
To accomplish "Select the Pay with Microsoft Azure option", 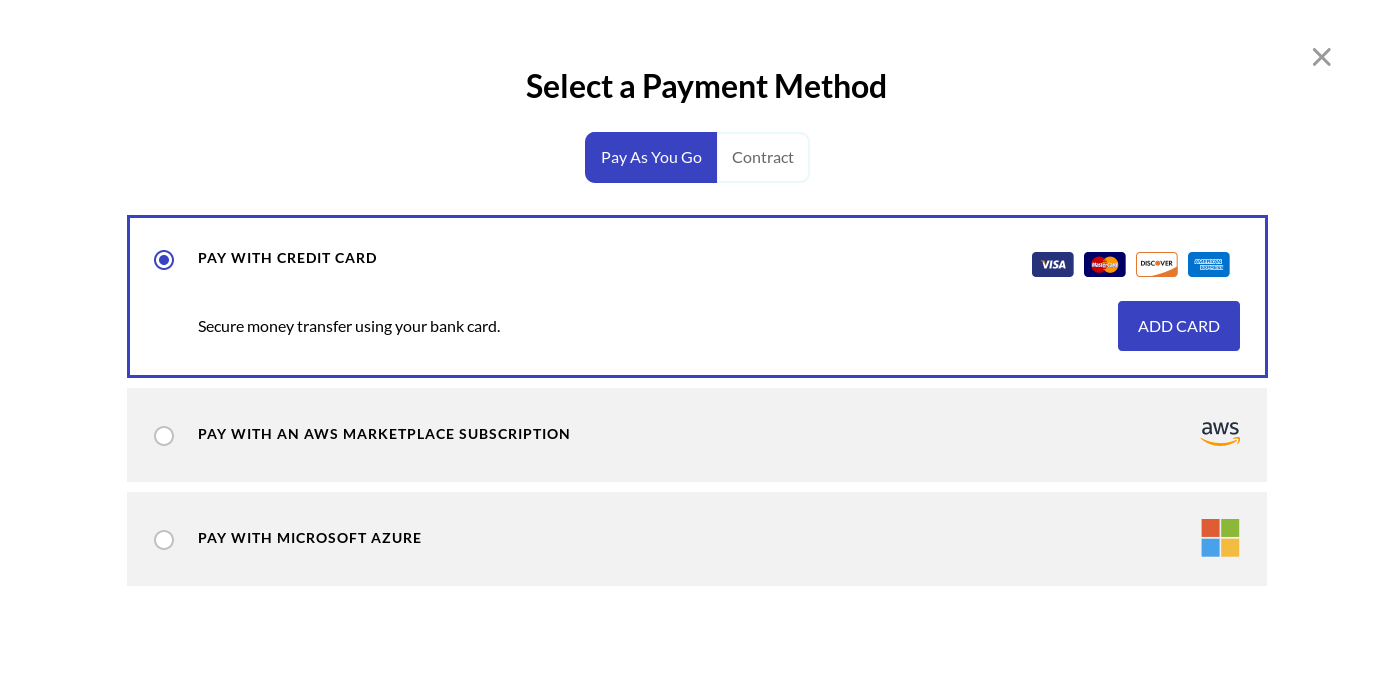I will pyautogui.click(x=164, y=540).
